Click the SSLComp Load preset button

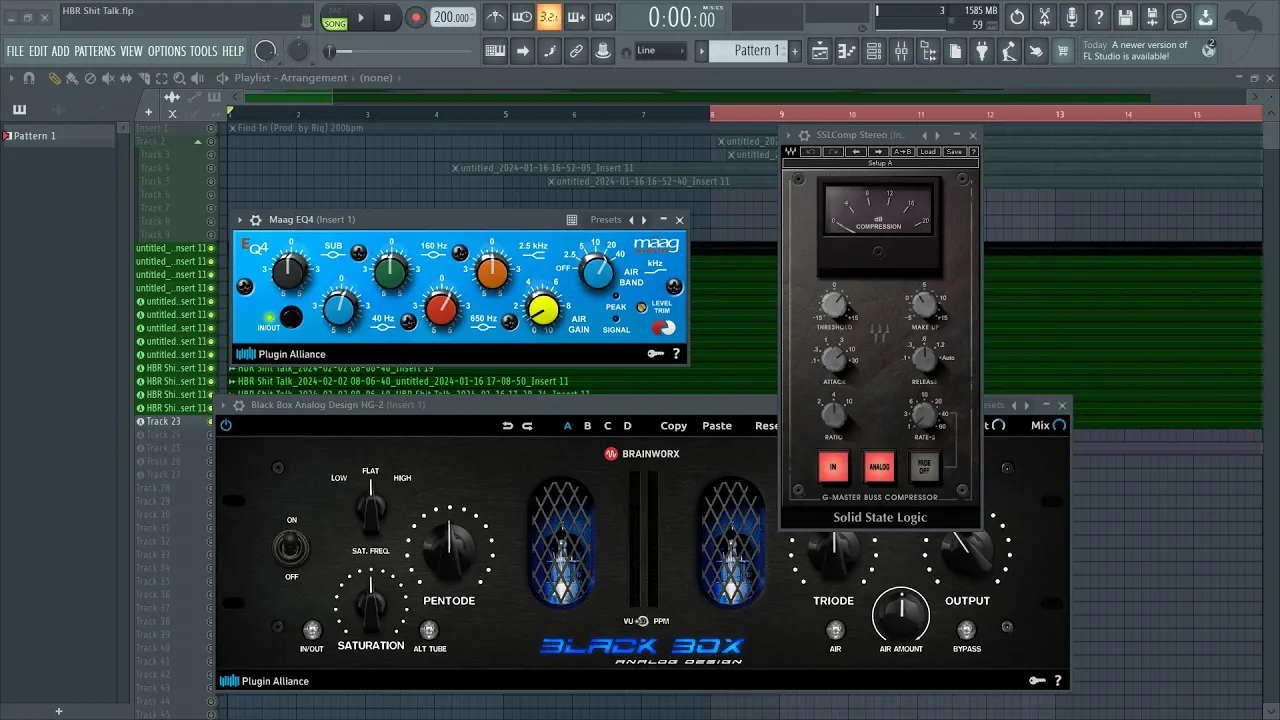click(x=928, y=152)
